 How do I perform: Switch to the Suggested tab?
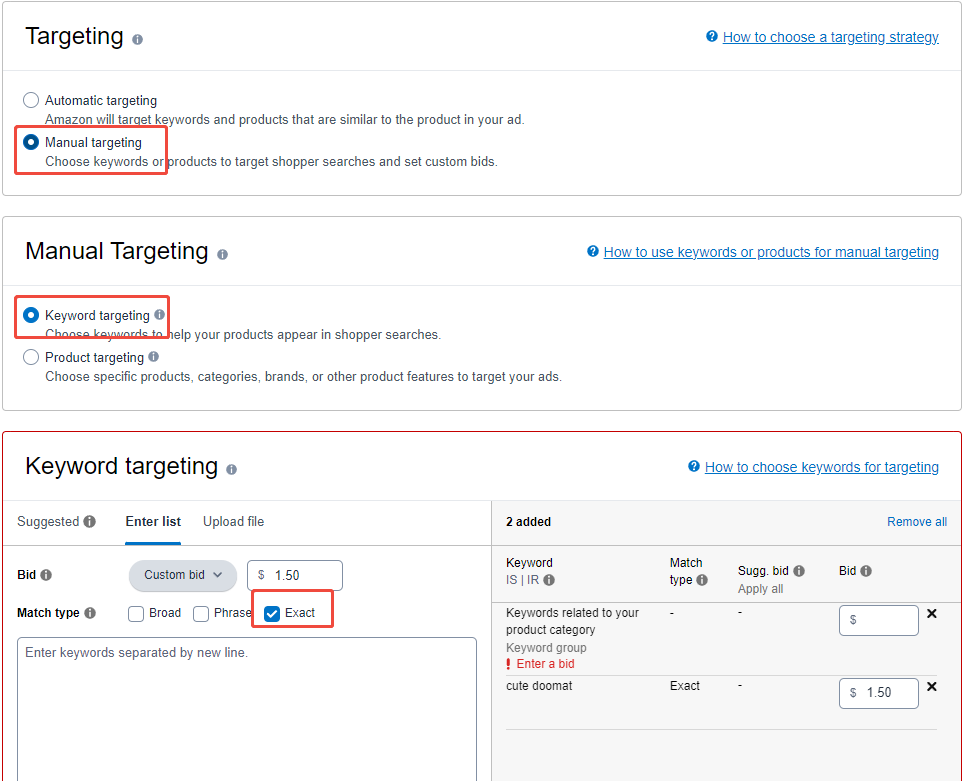point(48,522)
